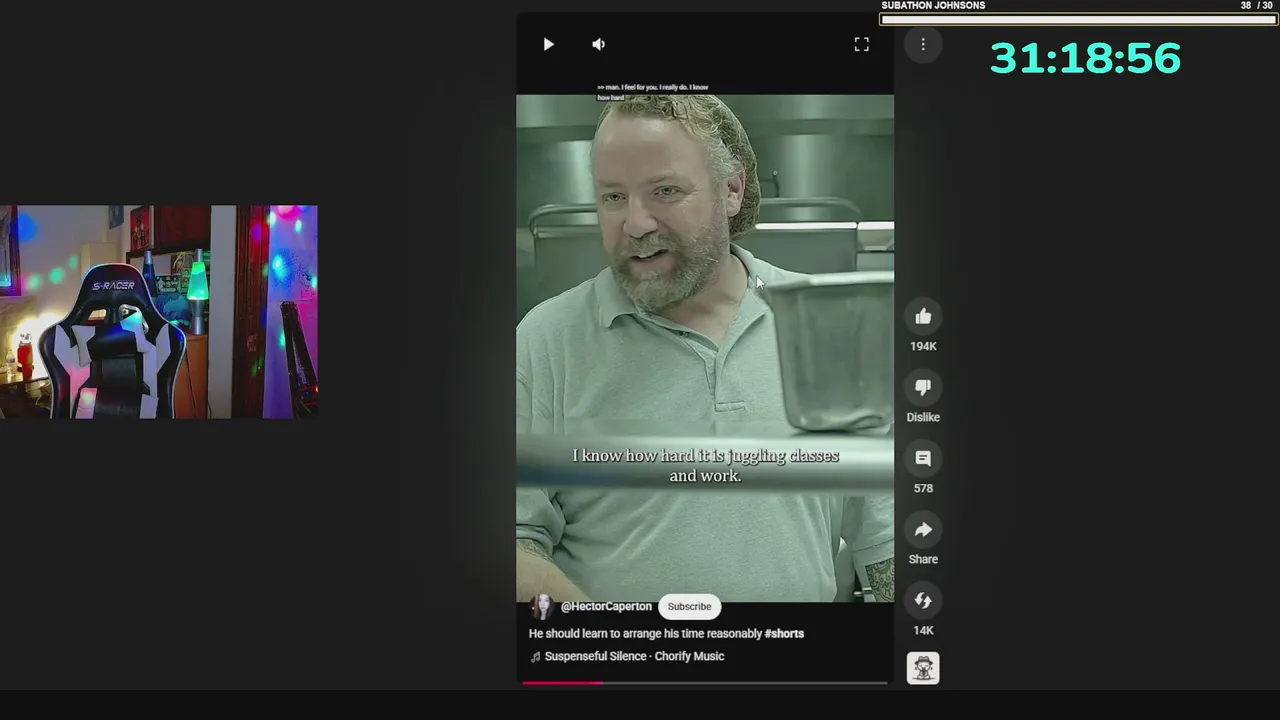Subscribe to @HectorCaperton
The width and height of the screenshot is (1280, 720).
coord(689,606)
